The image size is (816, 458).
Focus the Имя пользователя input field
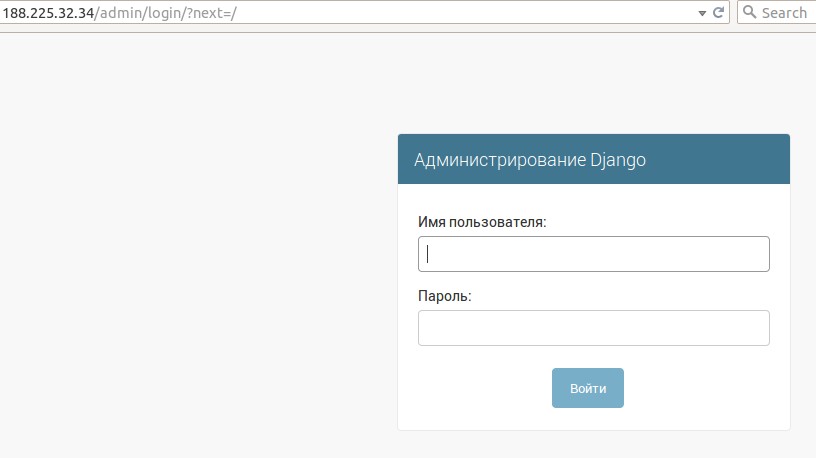594,254
